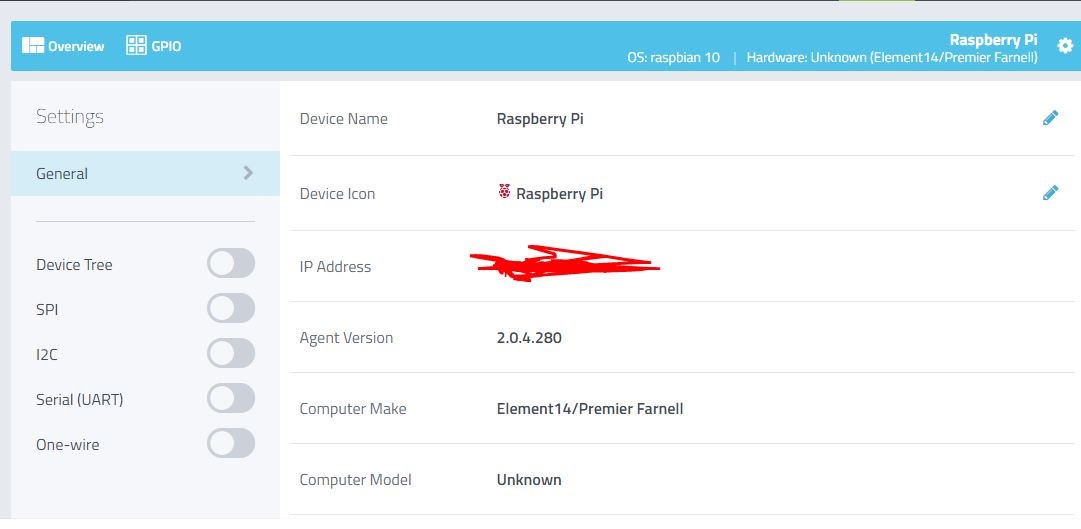The height and width of the screenshot is (529, 1081).
Task: Click the Computer Model label
Action: coord(355,479)
